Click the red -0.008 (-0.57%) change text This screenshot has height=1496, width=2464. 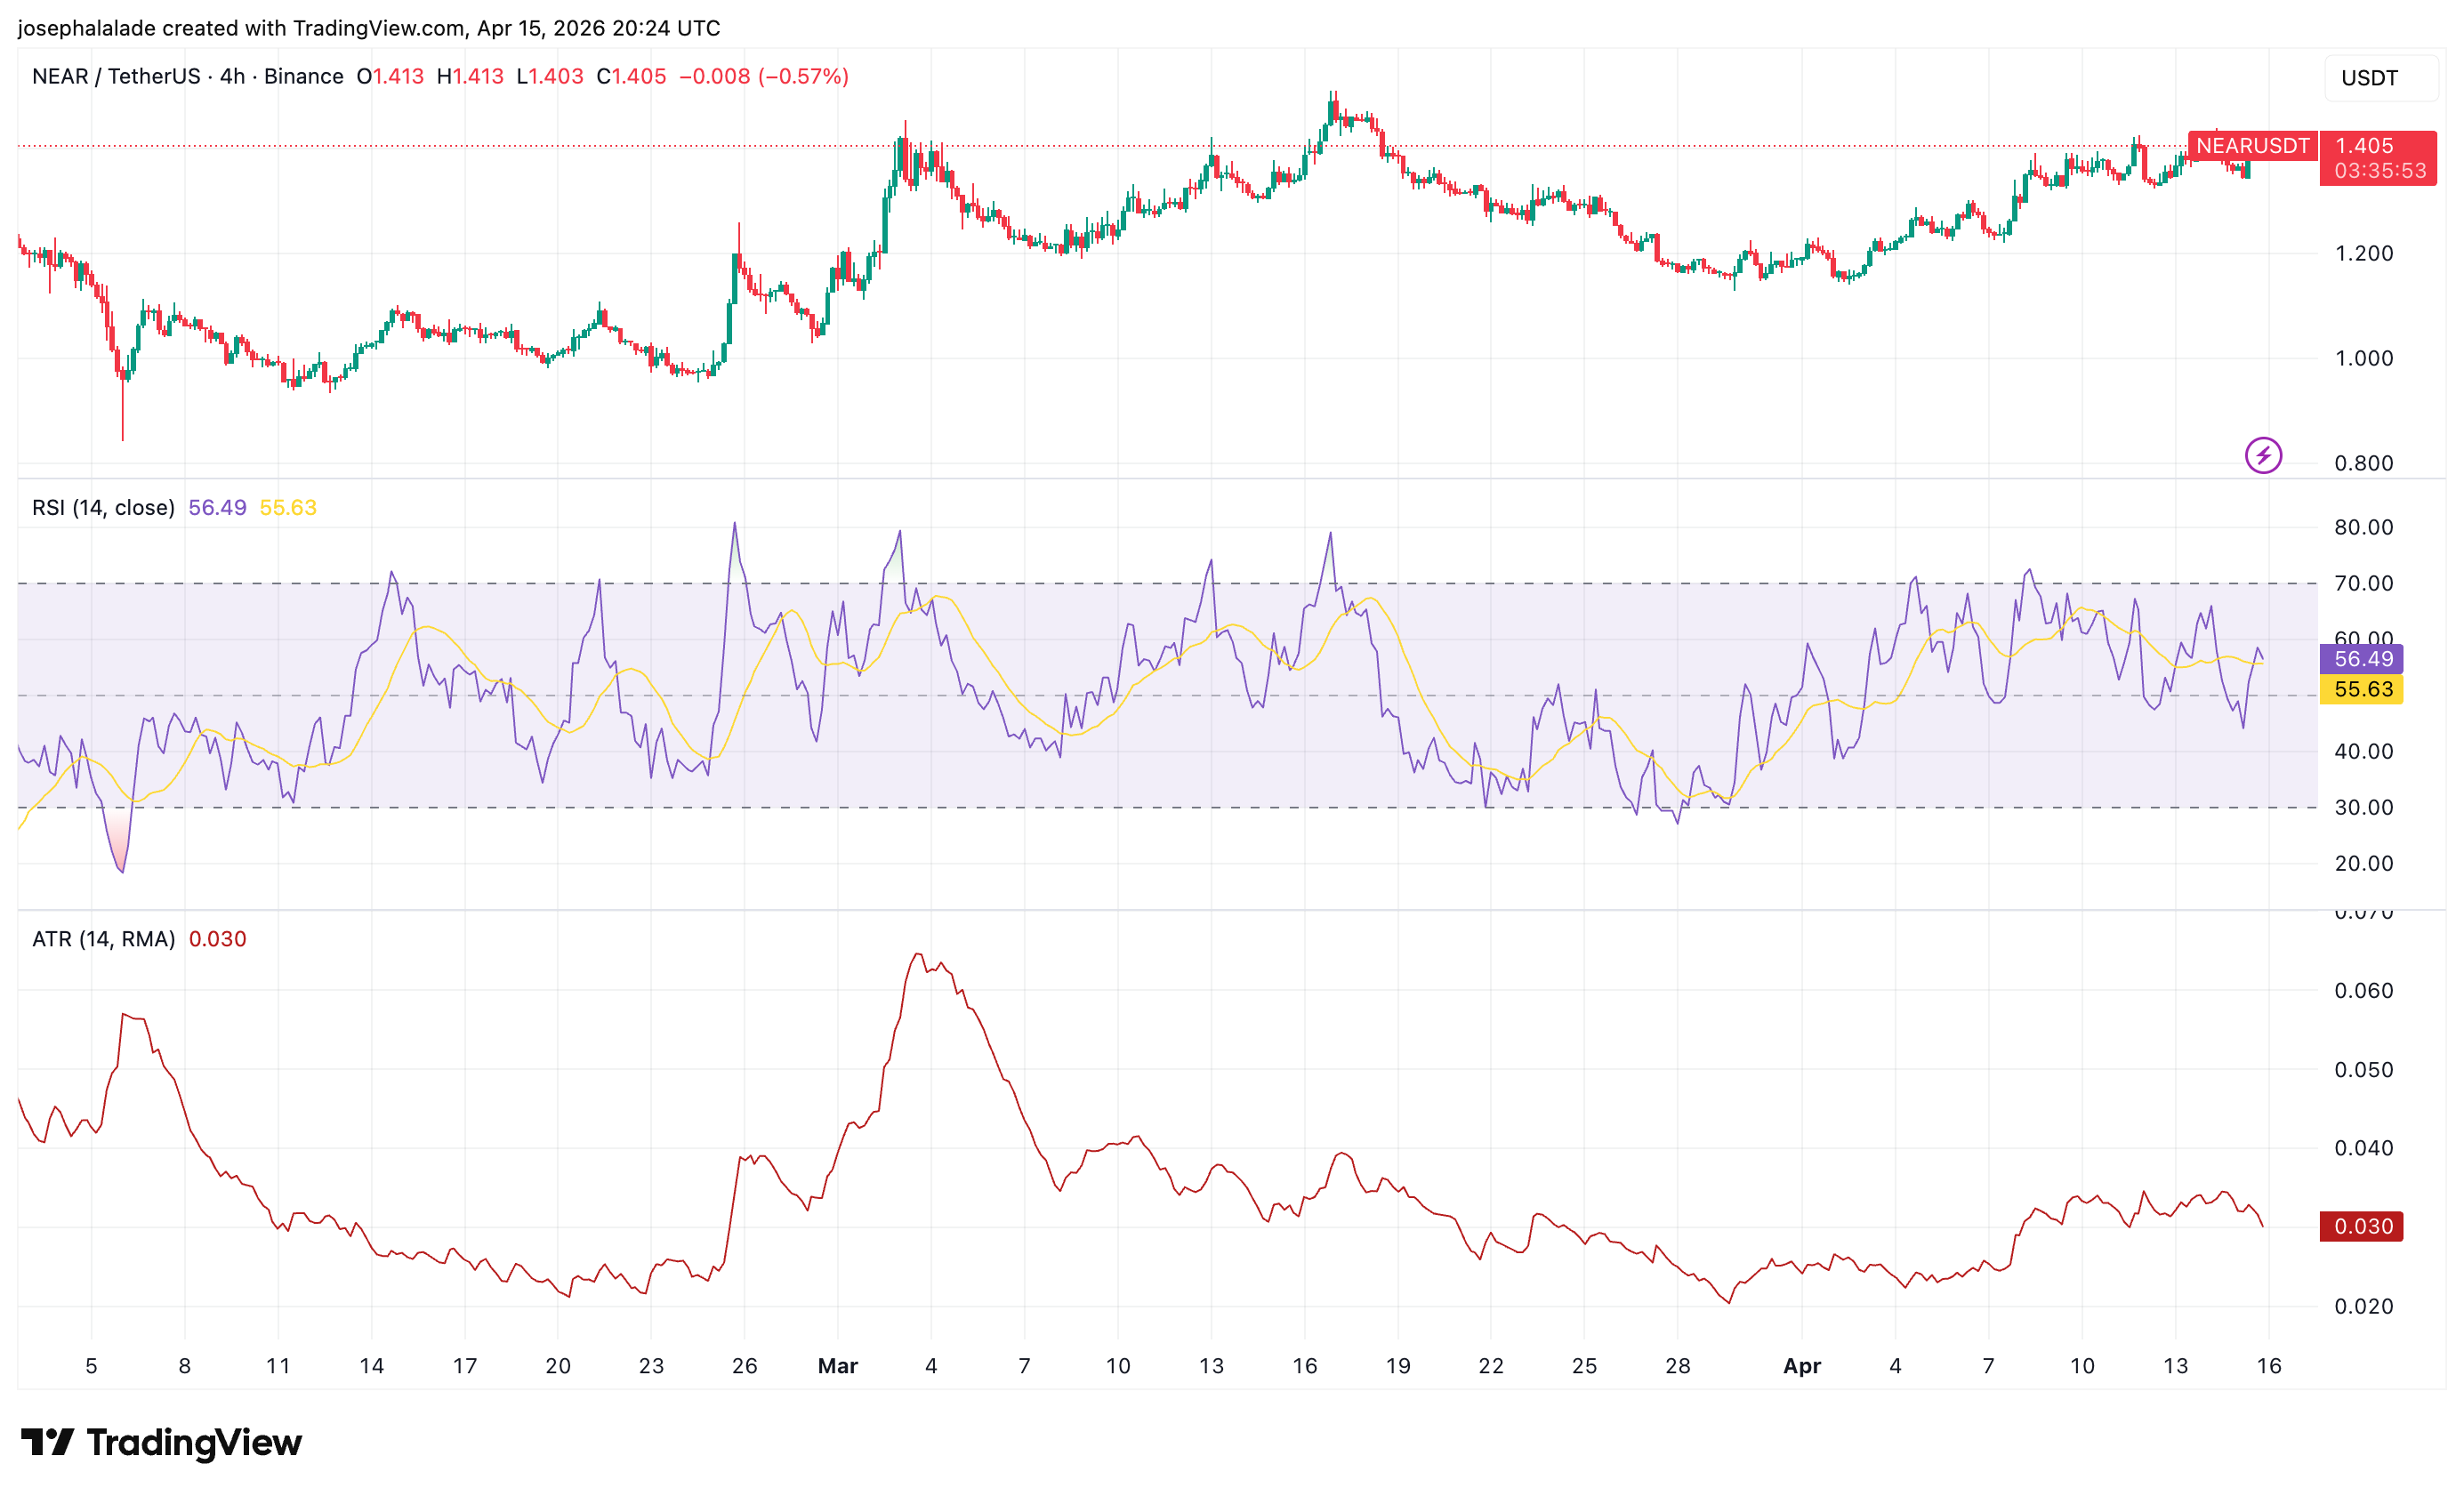point(764,76)
